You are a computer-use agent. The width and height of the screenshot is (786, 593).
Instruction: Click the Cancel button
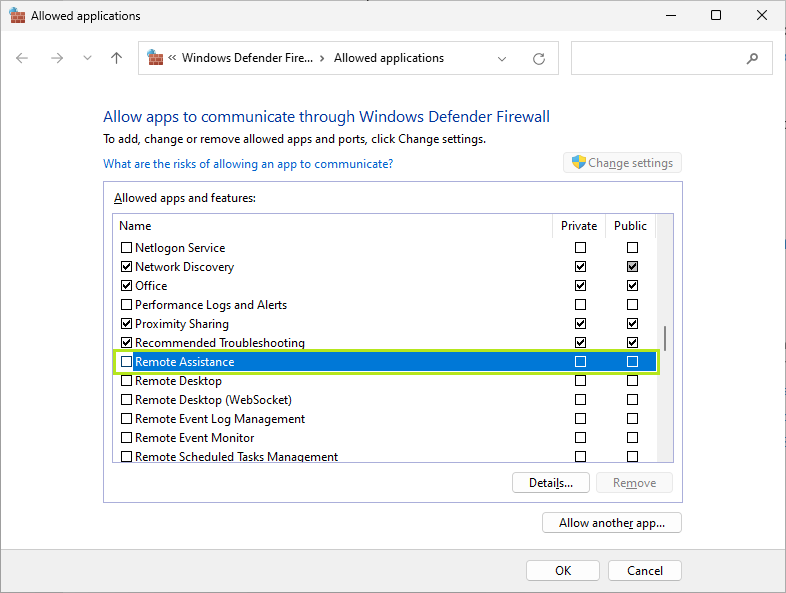point(645,570)
